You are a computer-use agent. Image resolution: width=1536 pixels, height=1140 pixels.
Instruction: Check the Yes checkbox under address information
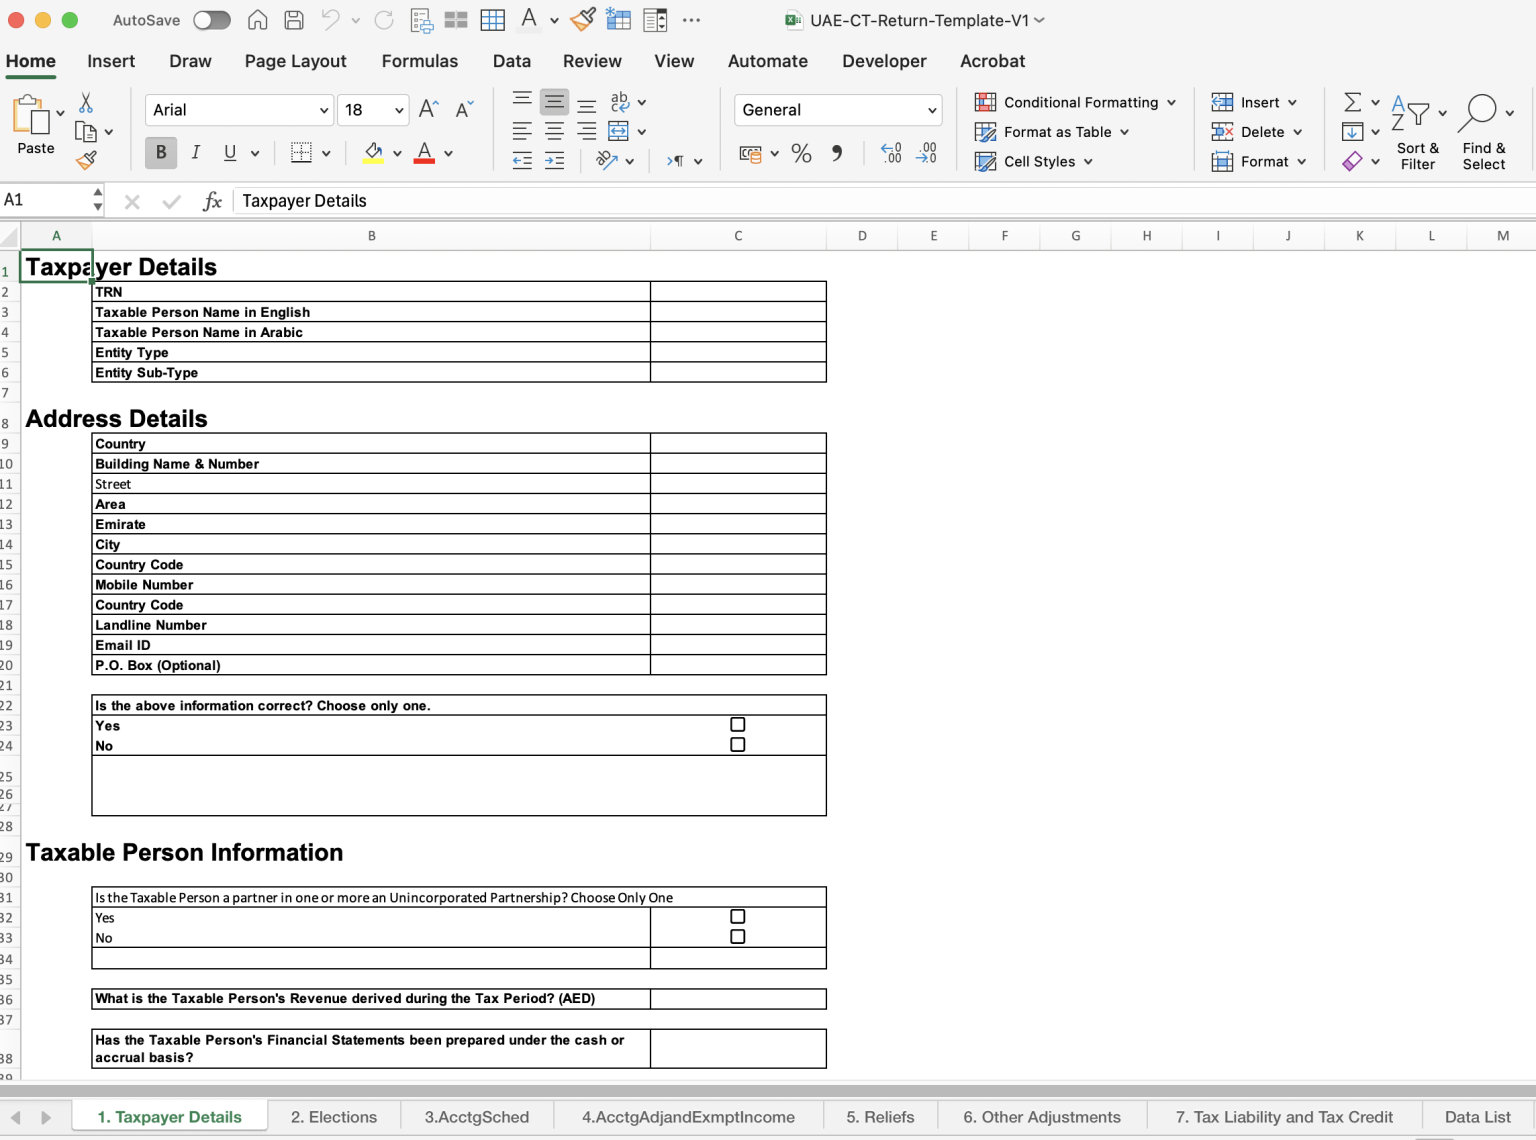coord(737,723)
